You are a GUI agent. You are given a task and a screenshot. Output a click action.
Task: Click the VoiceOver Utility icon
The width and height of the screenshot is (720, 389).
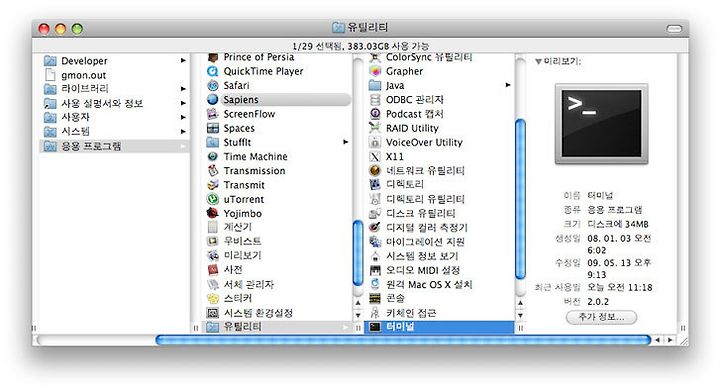[x=375, y=142]
